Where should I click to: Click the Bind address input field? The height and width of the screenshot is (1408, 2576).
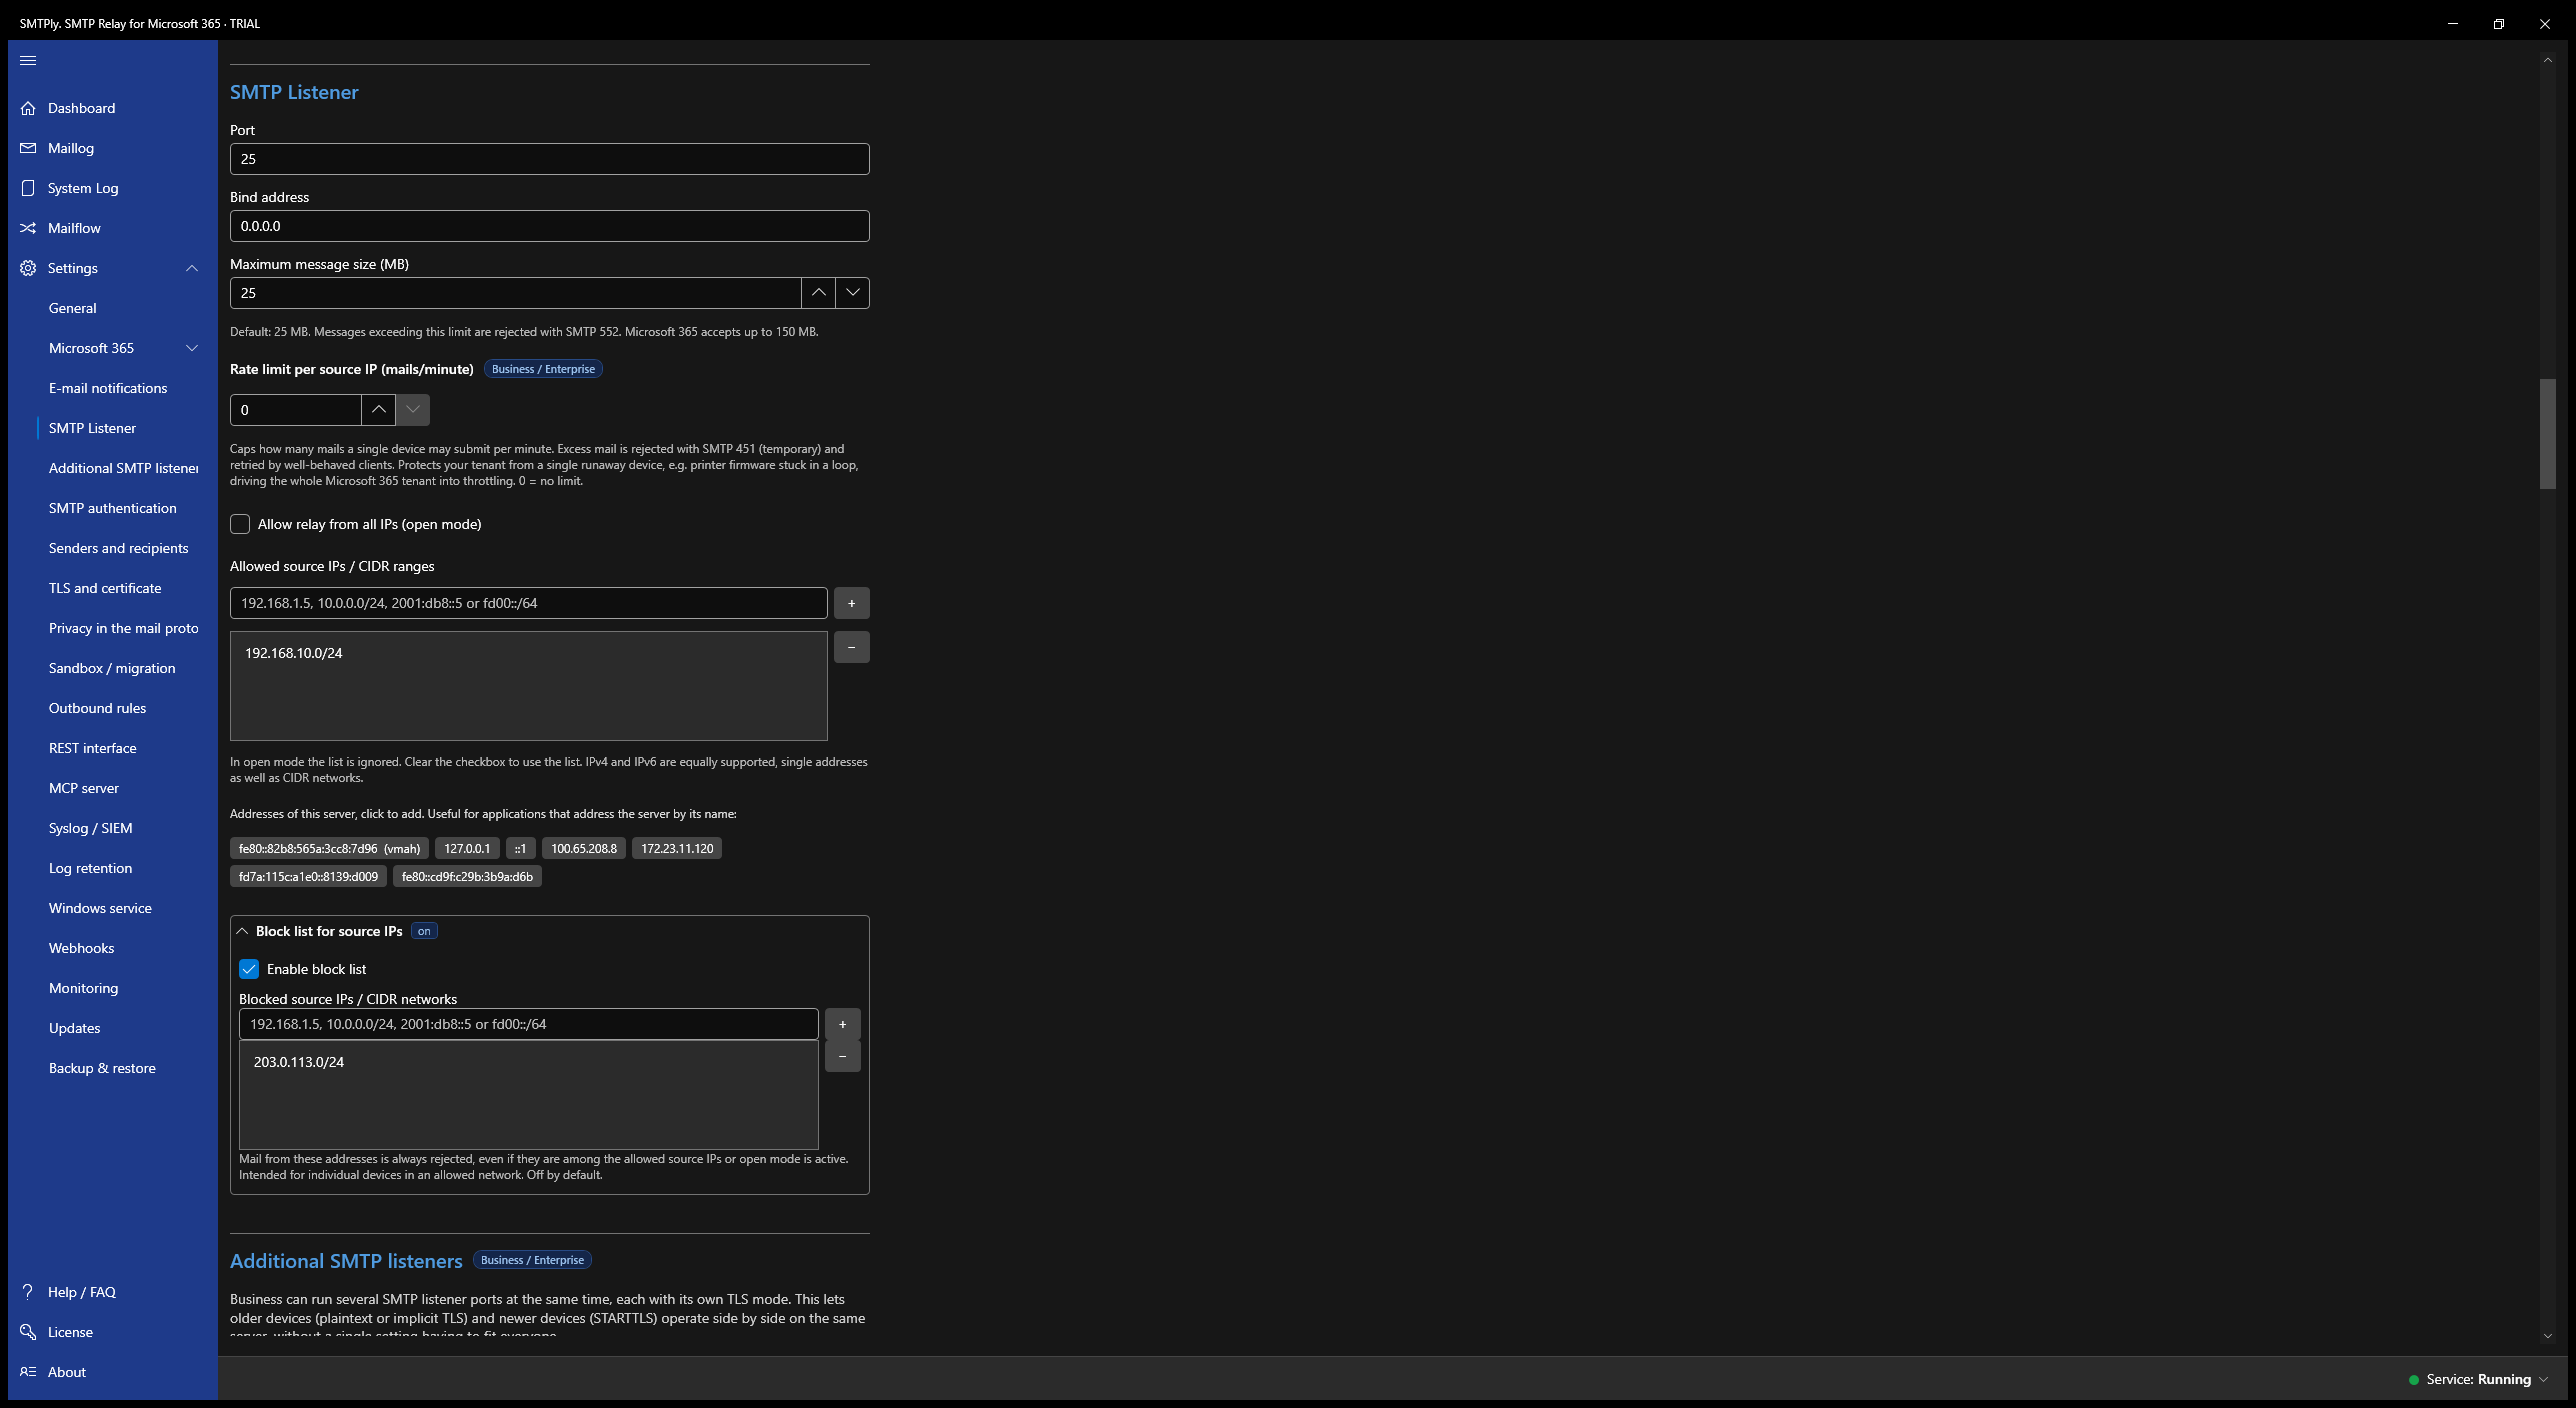pyautogui.click(x=549, y=226)
